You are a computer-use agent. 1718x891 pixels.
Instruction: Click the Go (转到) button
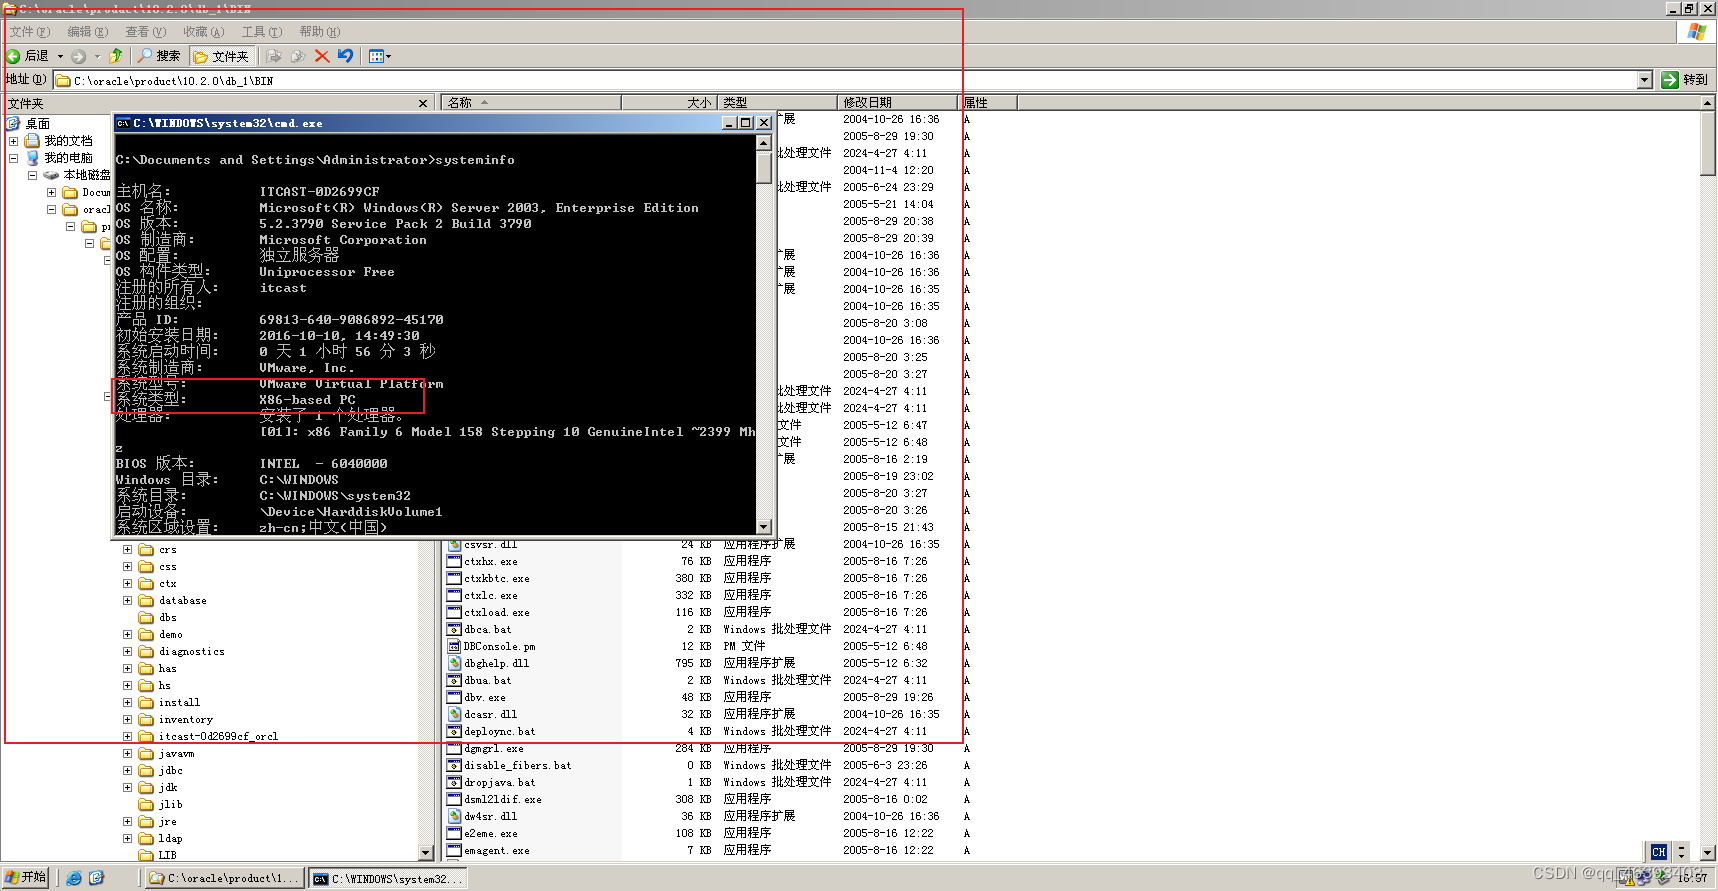click(1685, 80)
